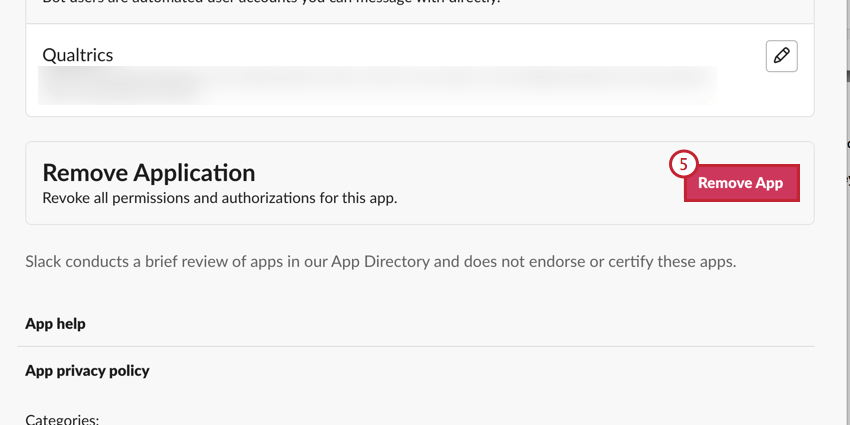The width and height of the screenshot is (850, 425).
Task: Click the word "Slack" starting the disclaimer
Action: (46, 262)
